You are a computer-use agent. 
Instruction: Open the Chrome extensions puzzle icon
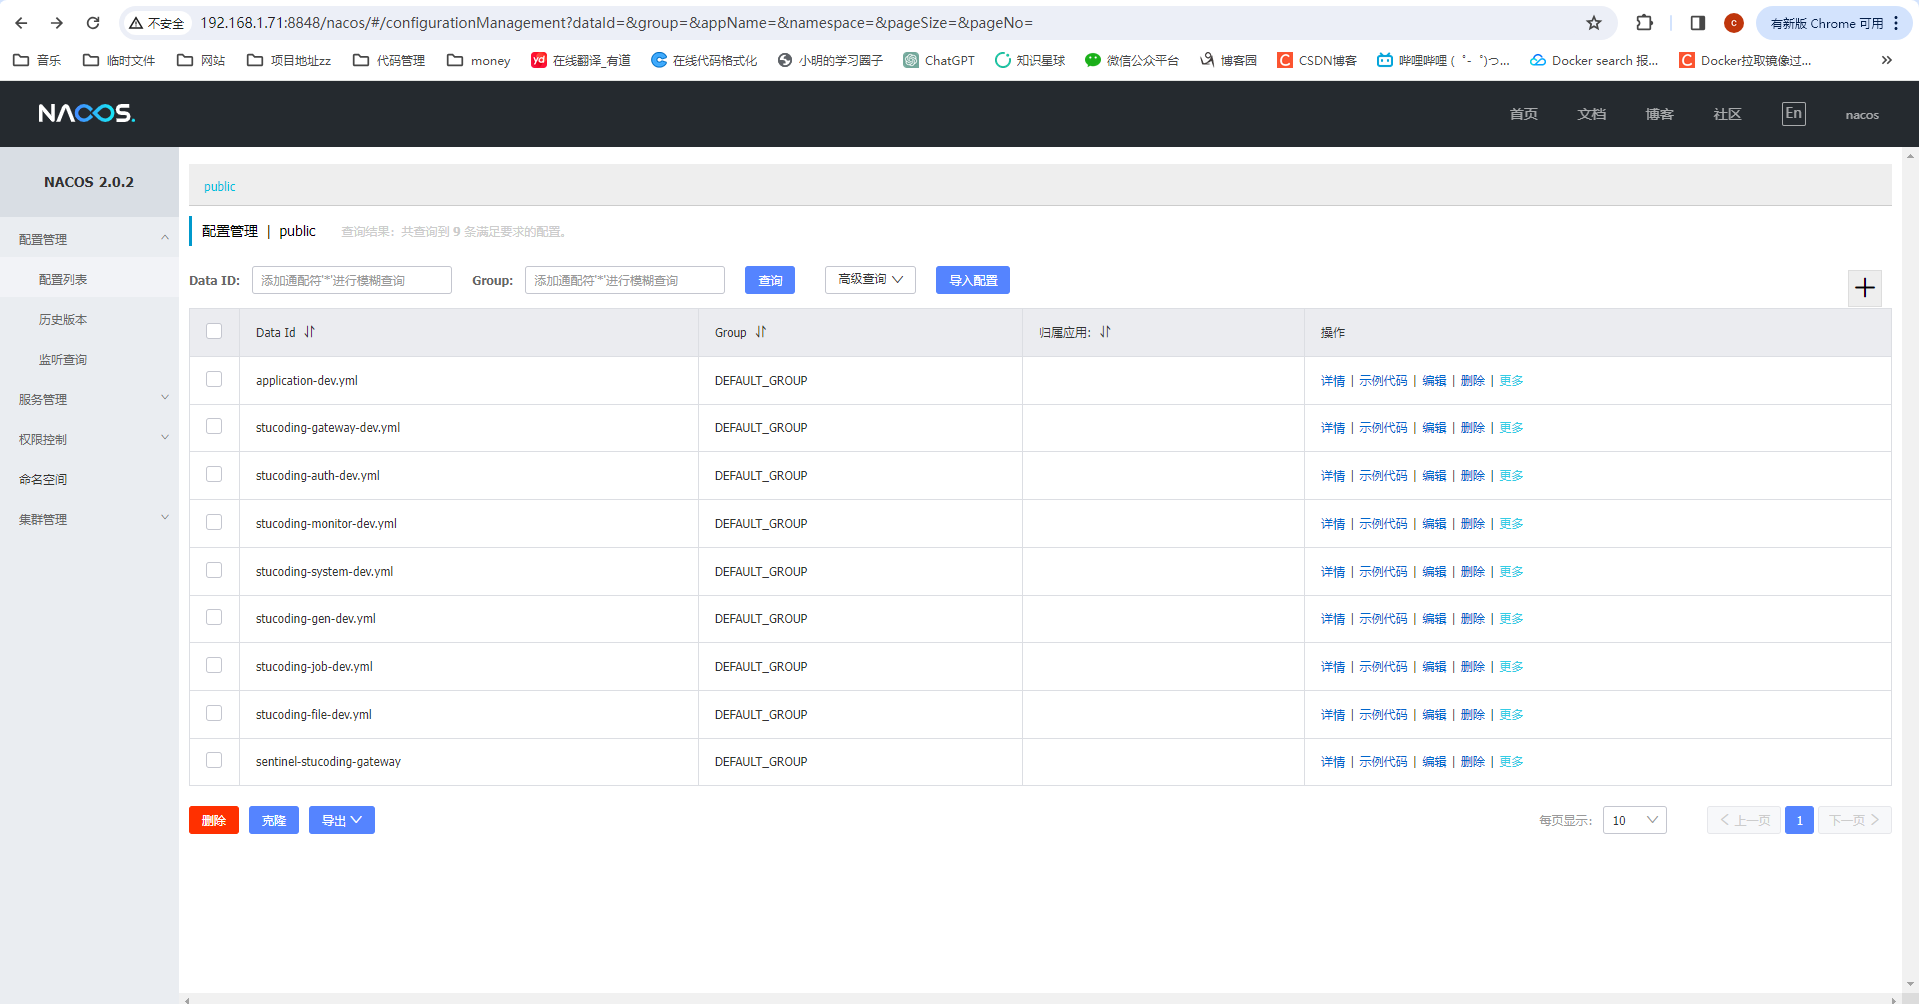coord(1644,23)
